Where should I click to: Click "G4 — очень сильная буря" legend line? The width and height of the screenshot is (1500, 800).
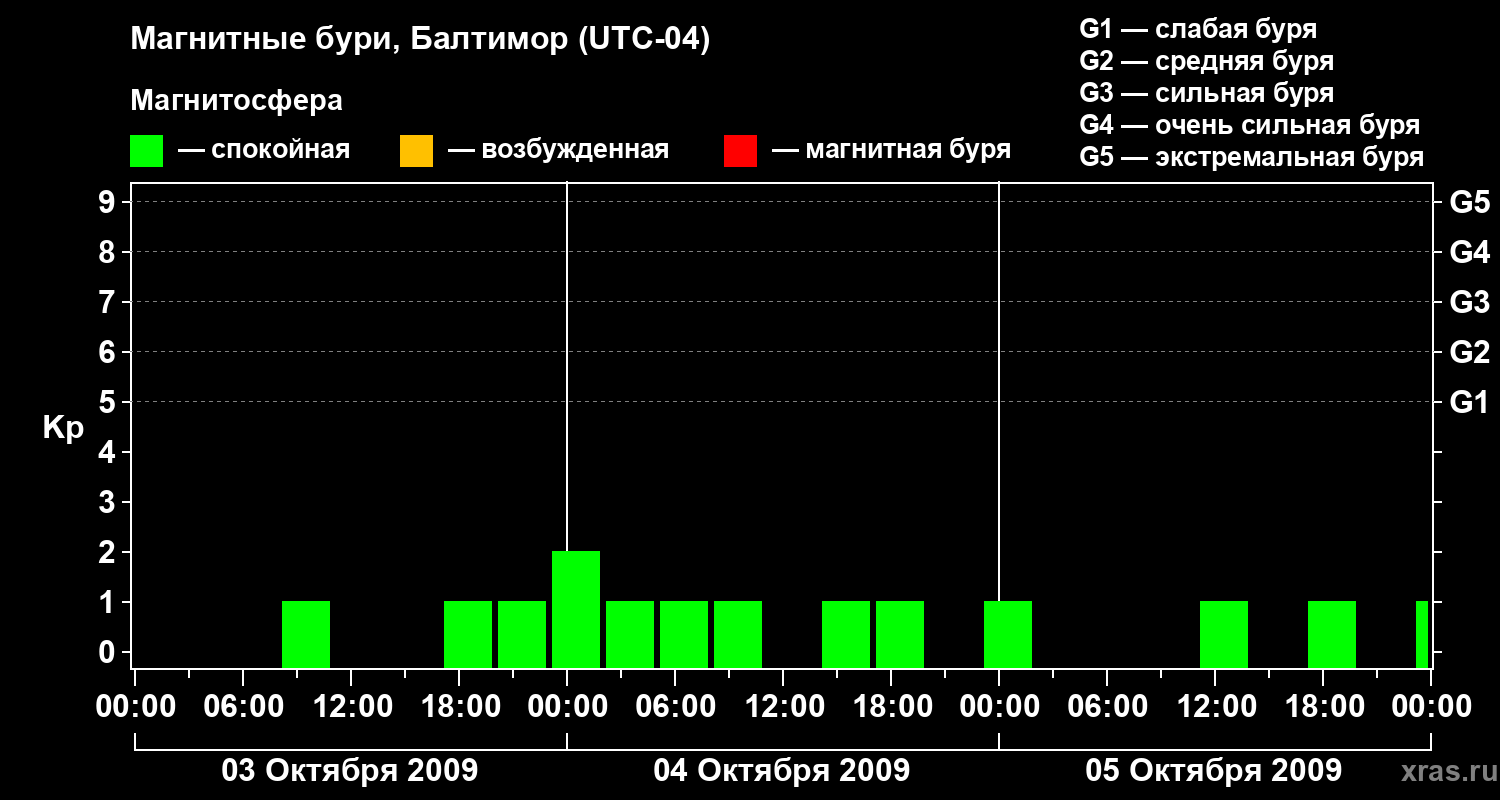coord(1250,125)
